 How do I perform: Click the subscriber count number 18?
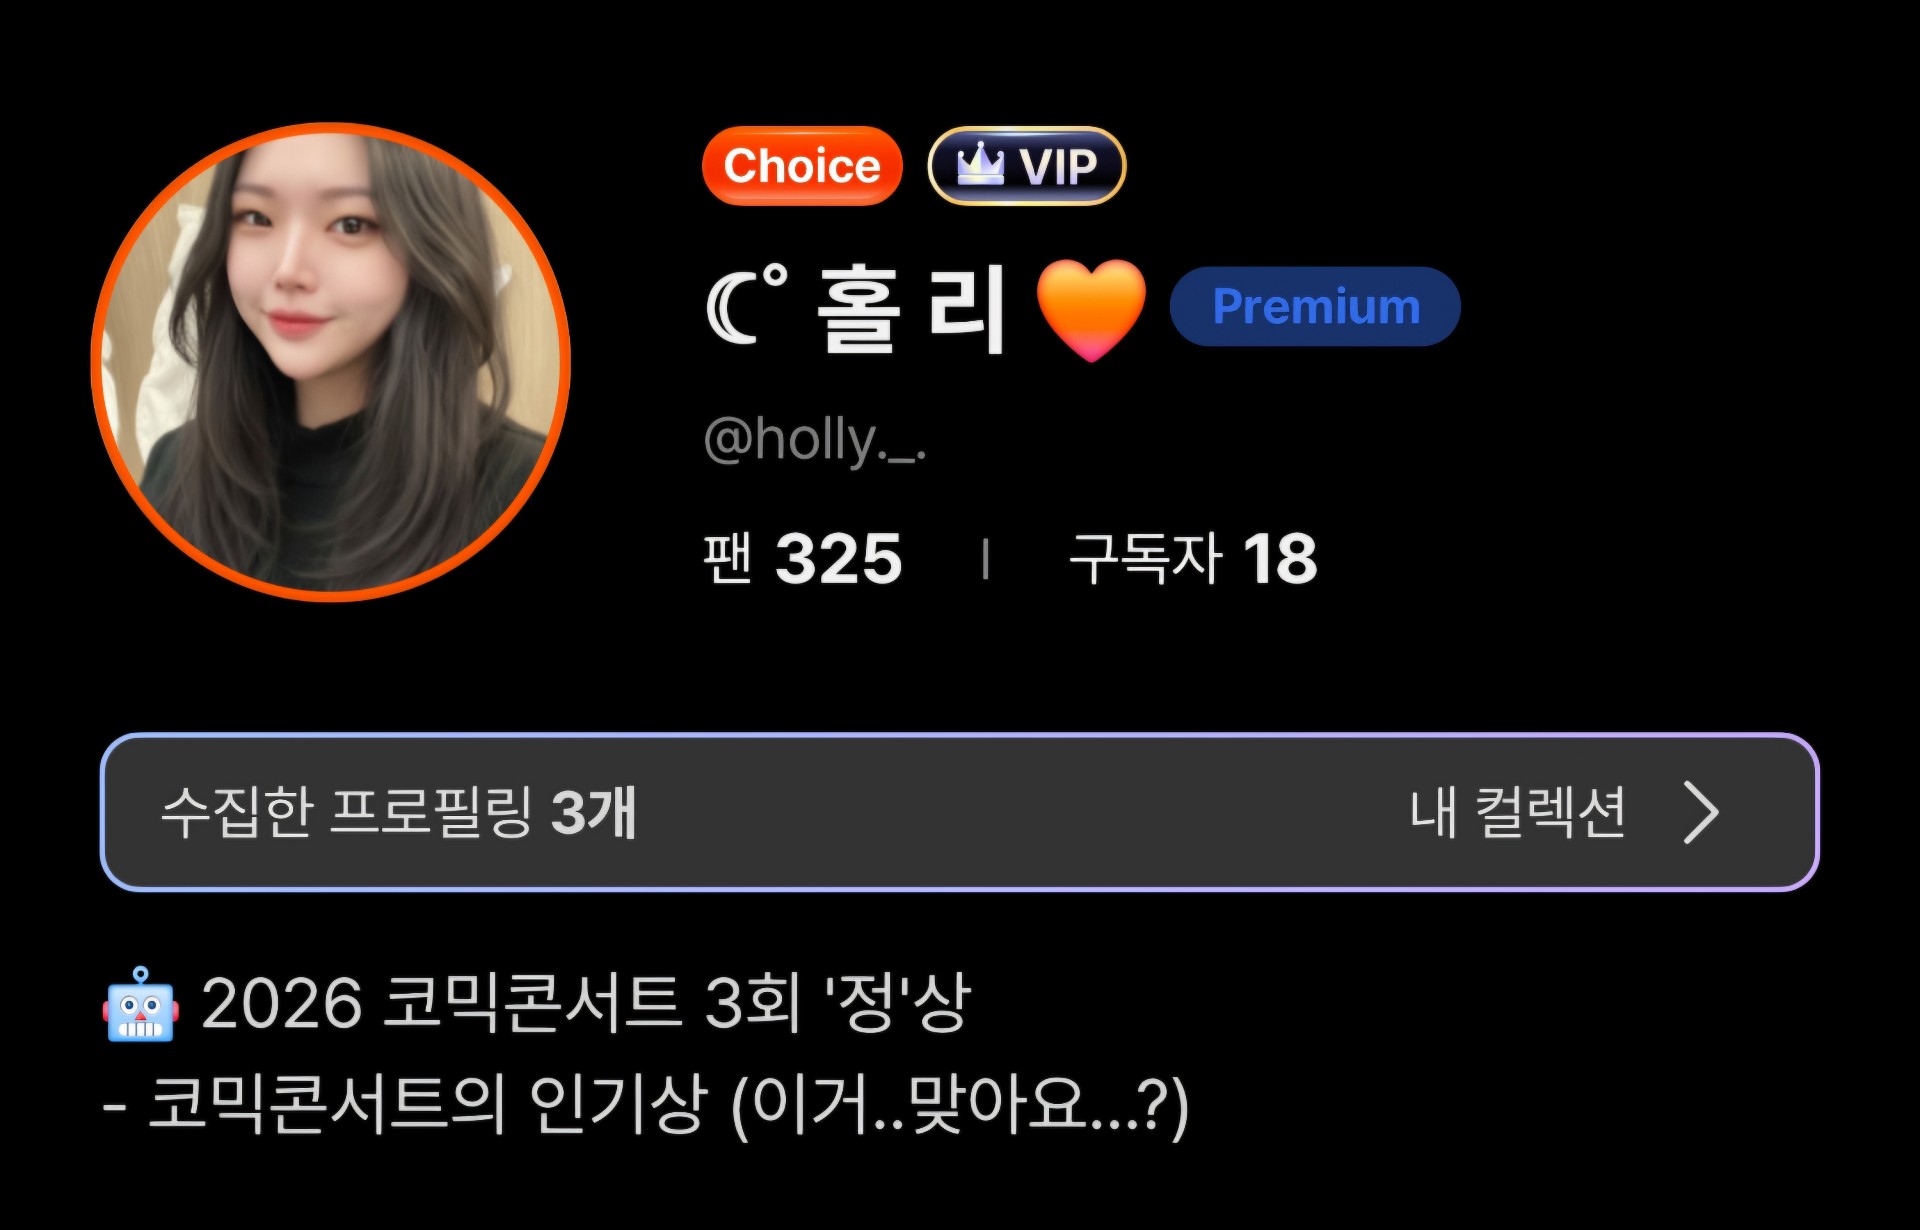pyautogui.click(x=1280, y=558)
